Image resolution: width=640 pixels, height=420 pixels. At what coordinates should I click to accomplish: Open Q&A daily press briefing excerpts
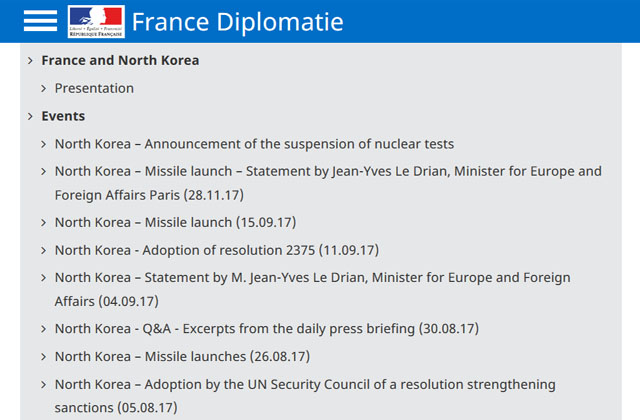[266, 328]
